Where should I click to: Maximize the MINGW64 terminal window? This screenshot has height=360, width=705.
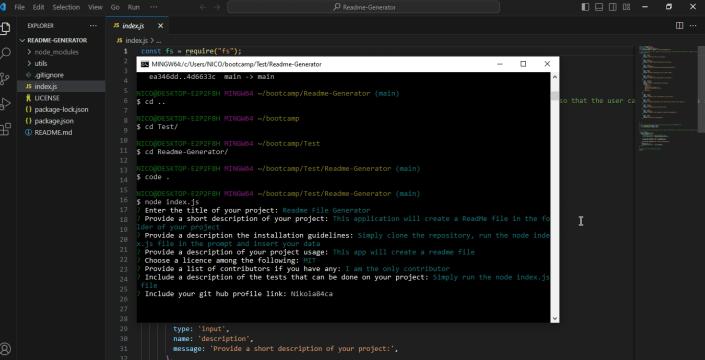(523, 64)
